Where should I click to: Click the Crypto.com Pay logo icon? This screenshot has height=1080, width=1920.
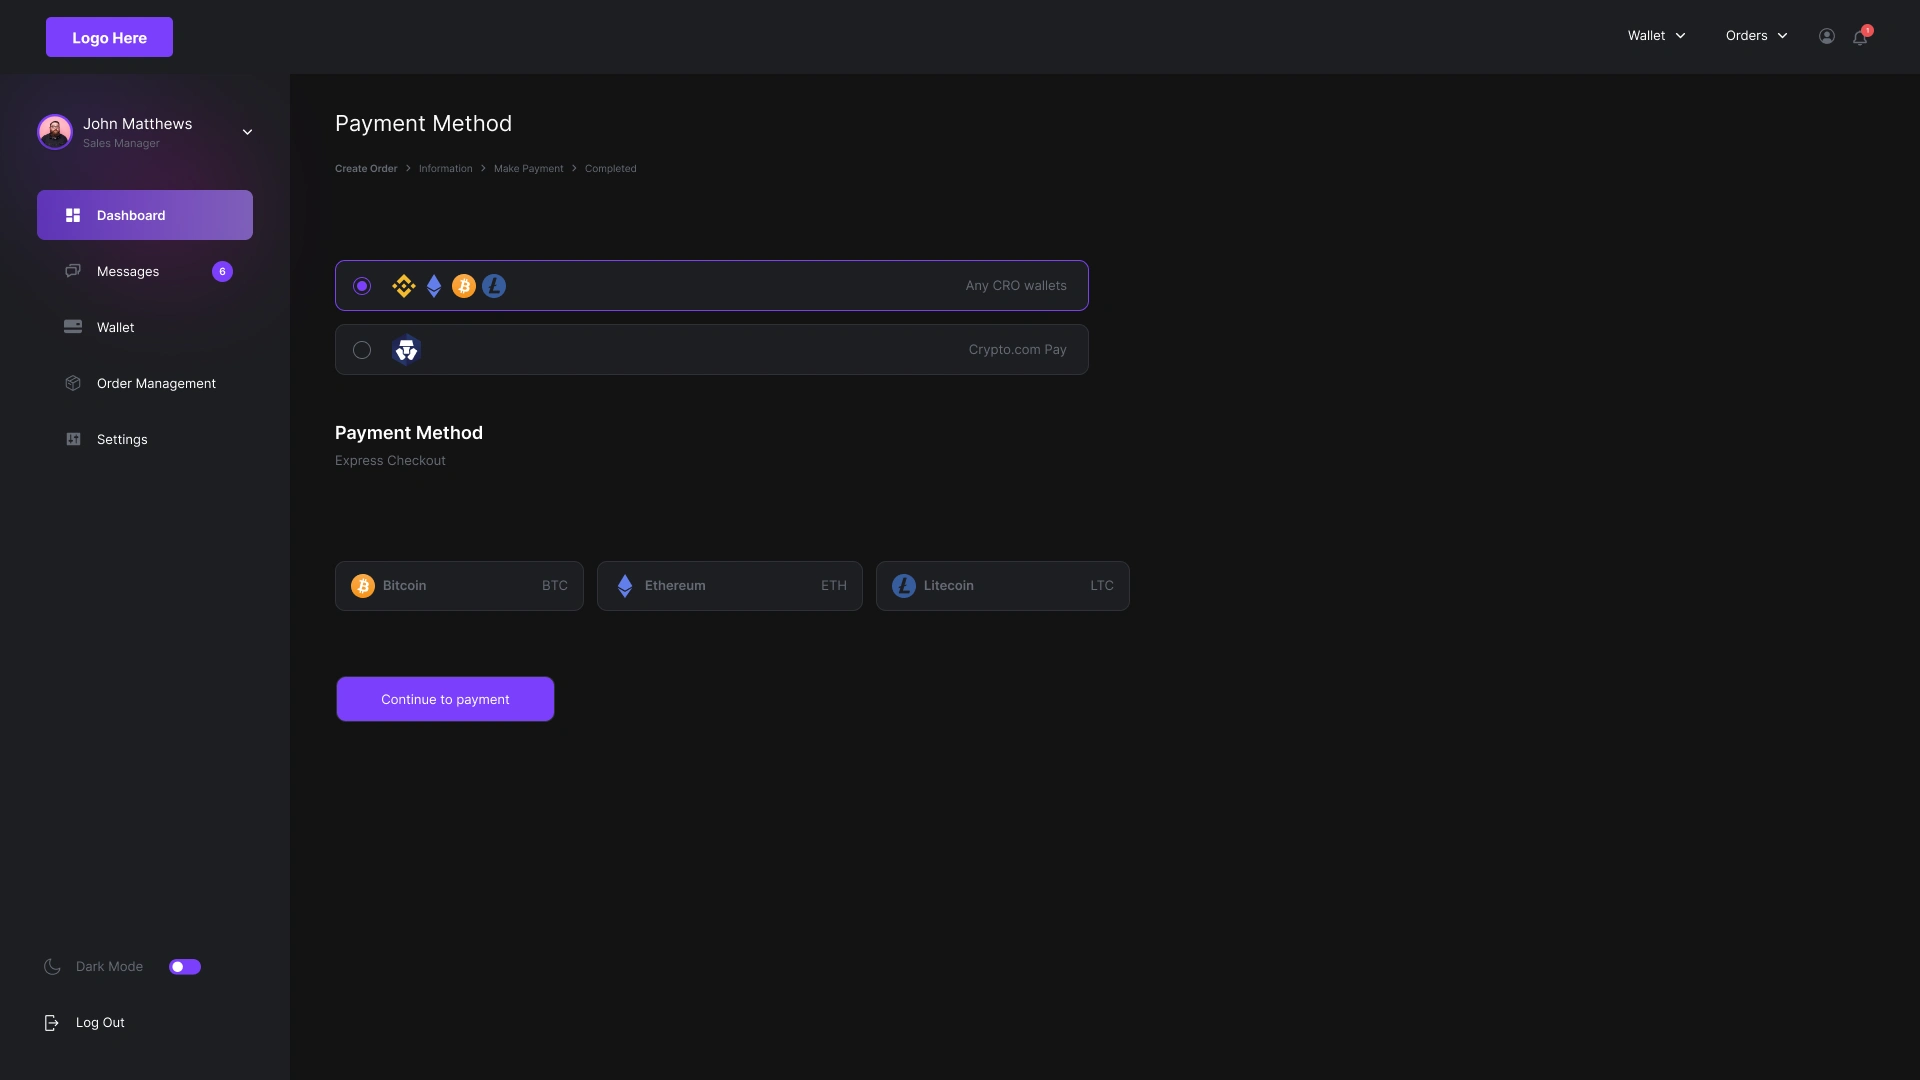(406, 350)
